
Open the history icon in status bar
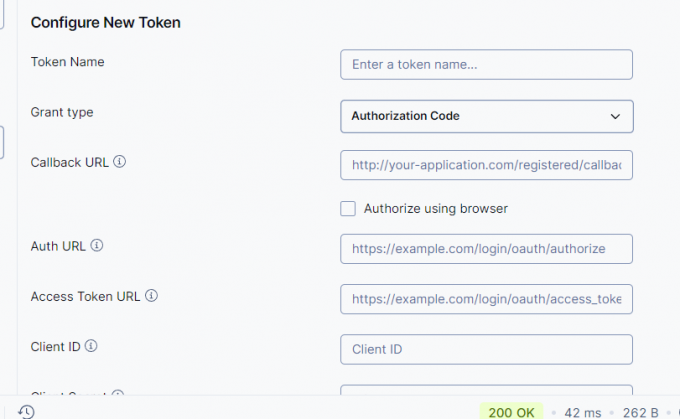pos(27,411)
